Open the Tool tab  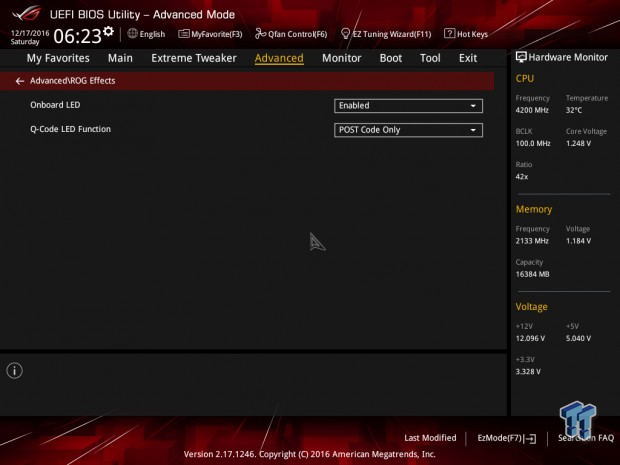[x=430, y=58]
